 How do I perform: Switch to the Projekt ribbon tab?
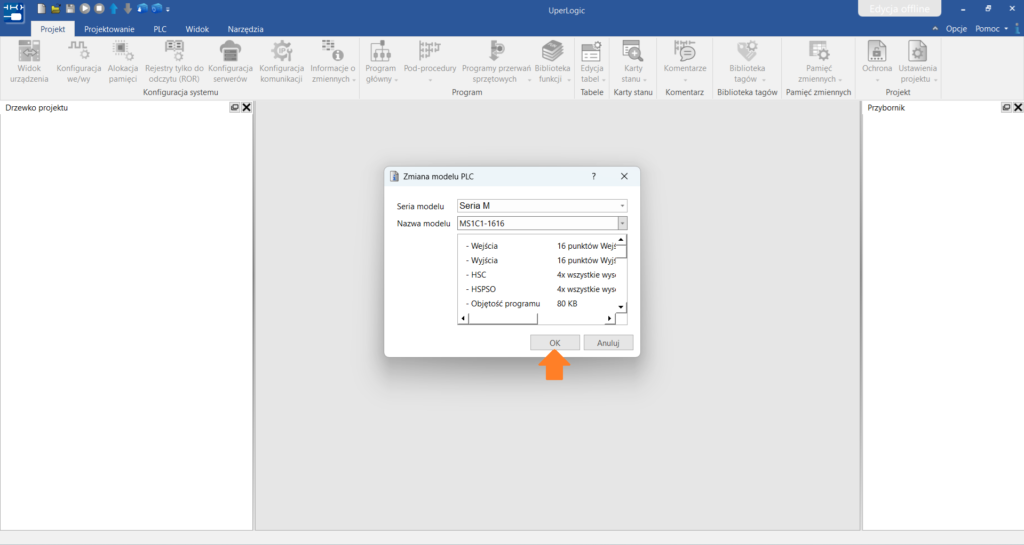point(53,29)
